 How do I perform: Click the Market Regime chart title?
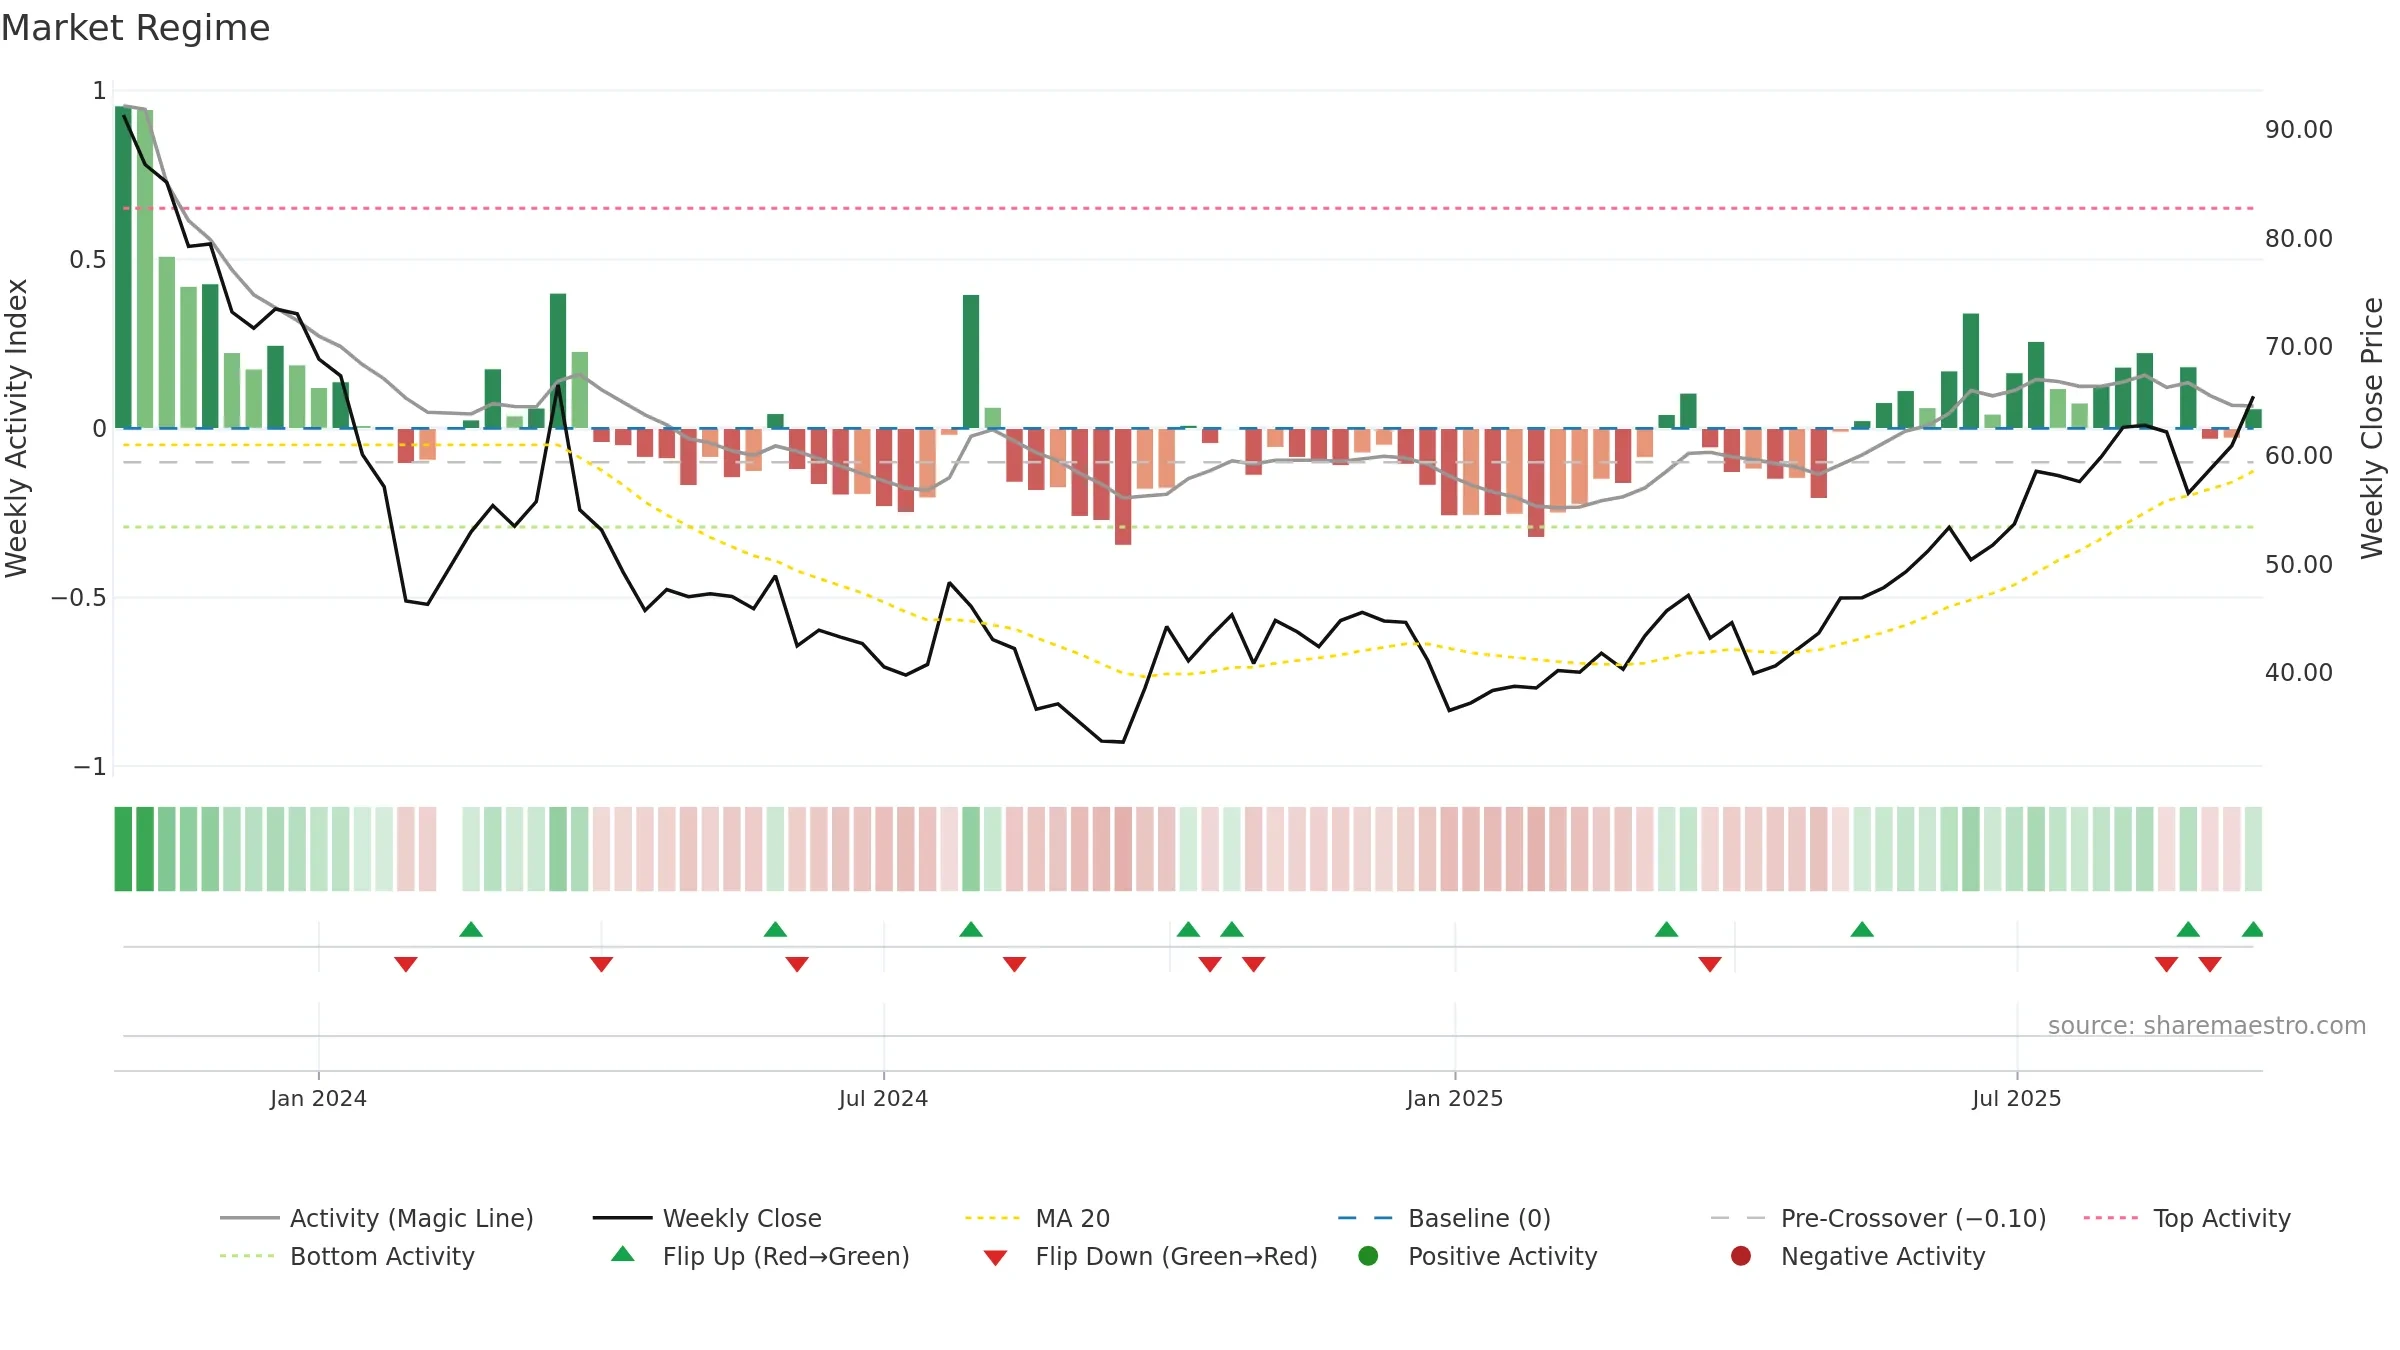pyautogui.click(x=135, y=28)
